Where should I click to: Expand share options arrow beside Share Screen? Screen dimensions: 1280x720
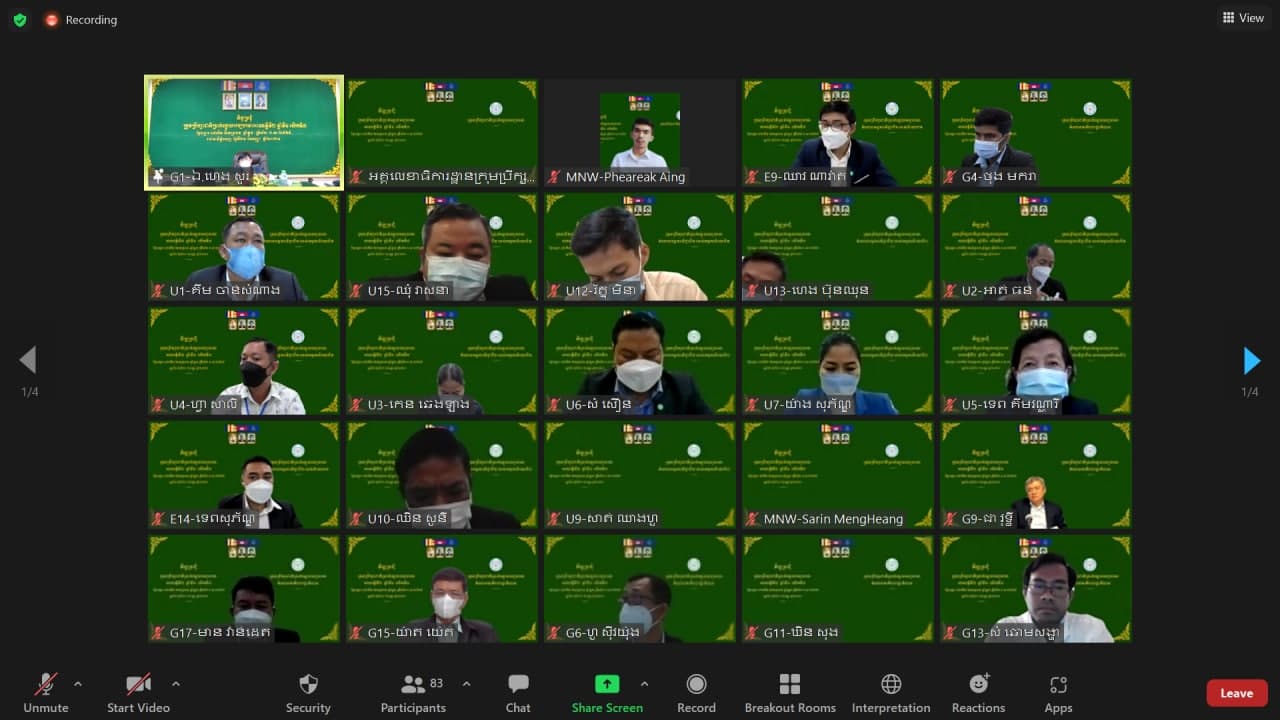click(x=644, y=684)
